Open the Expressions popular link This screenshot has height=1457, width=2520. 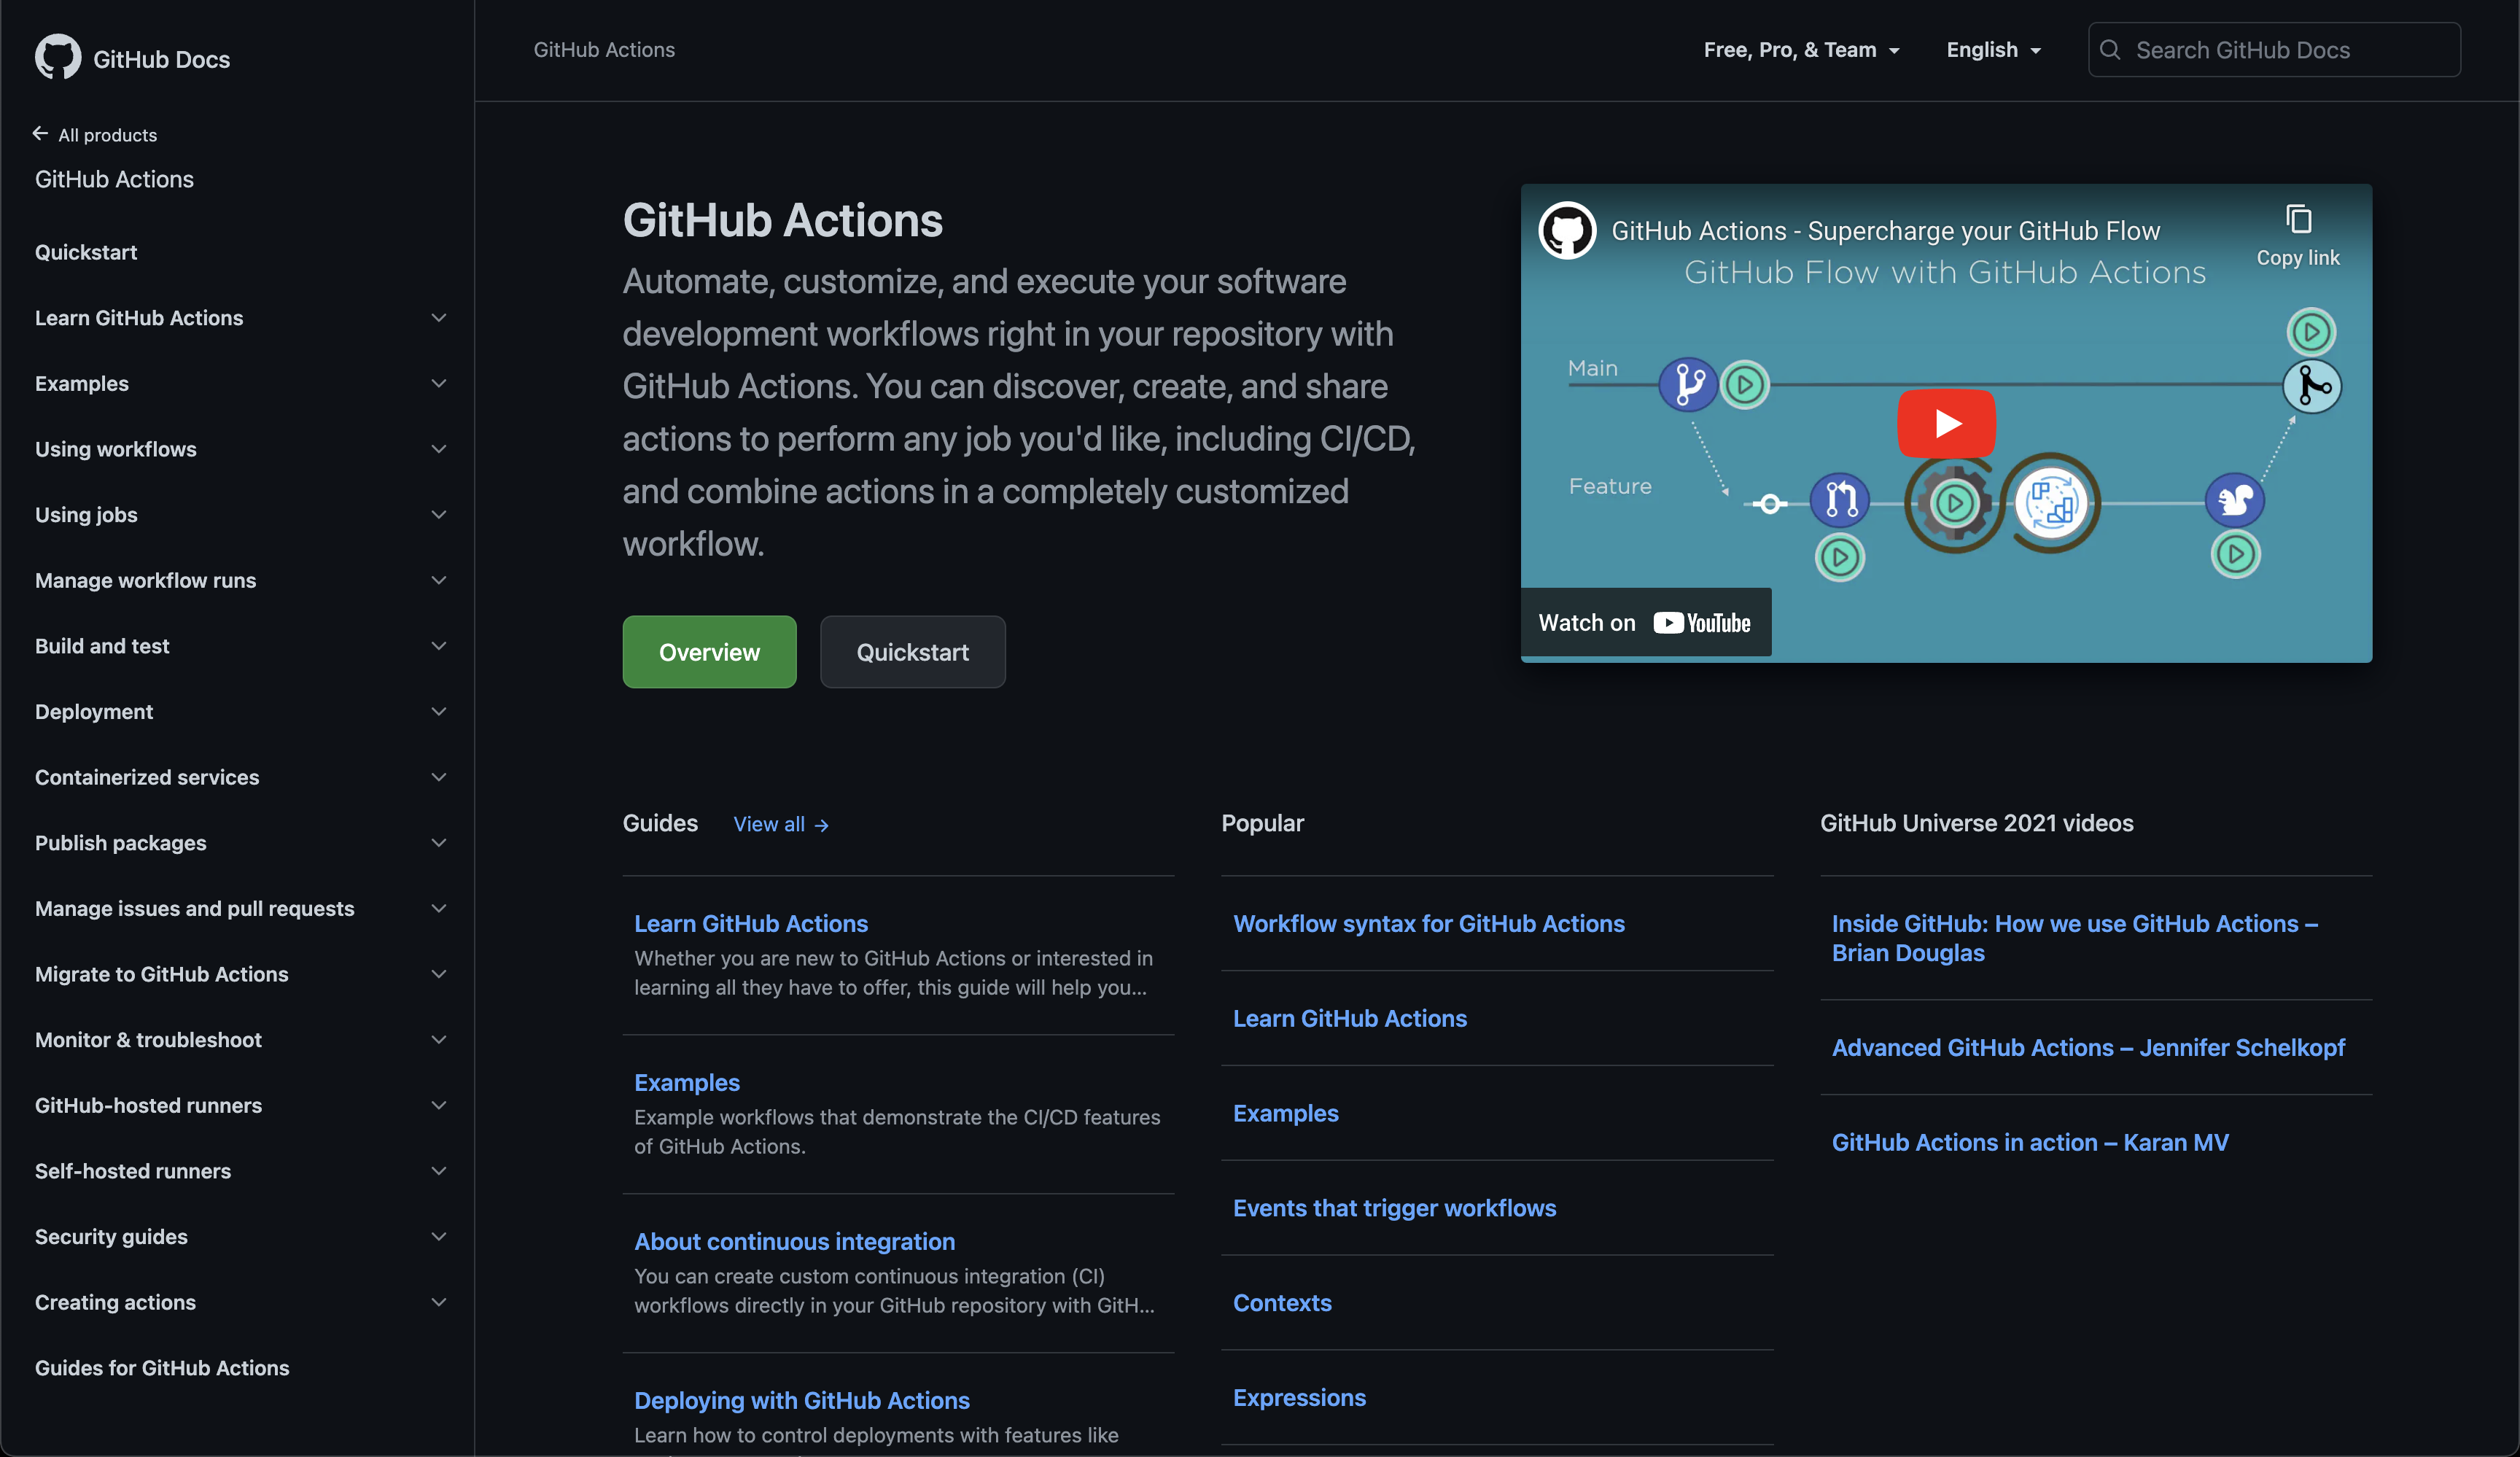pyautogui.click(x=1299, y=1398)
